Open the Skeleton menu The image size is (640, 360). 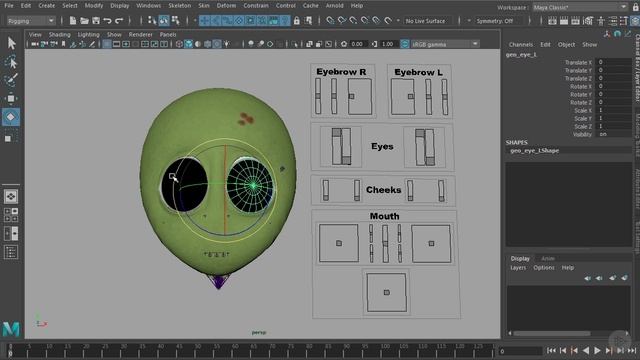coord(180,6)
